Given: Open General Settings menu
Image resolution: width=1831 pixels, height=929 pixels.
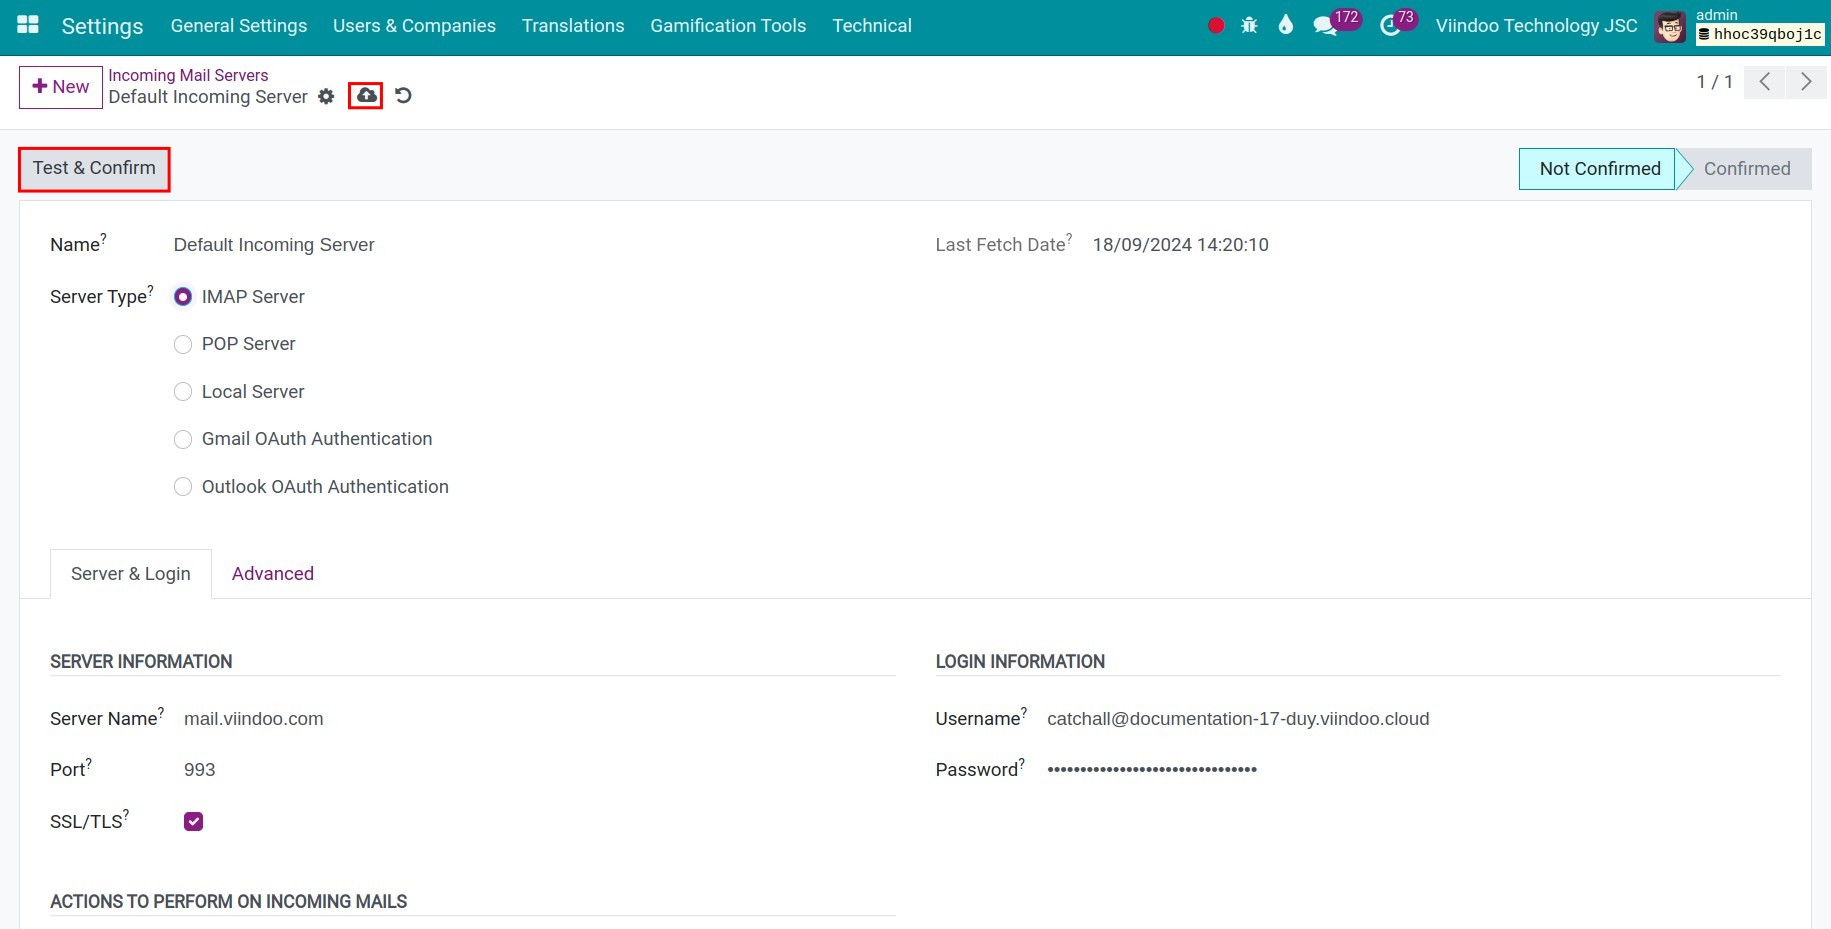Looking at the screenshot, I should click(x=239, y=26).
